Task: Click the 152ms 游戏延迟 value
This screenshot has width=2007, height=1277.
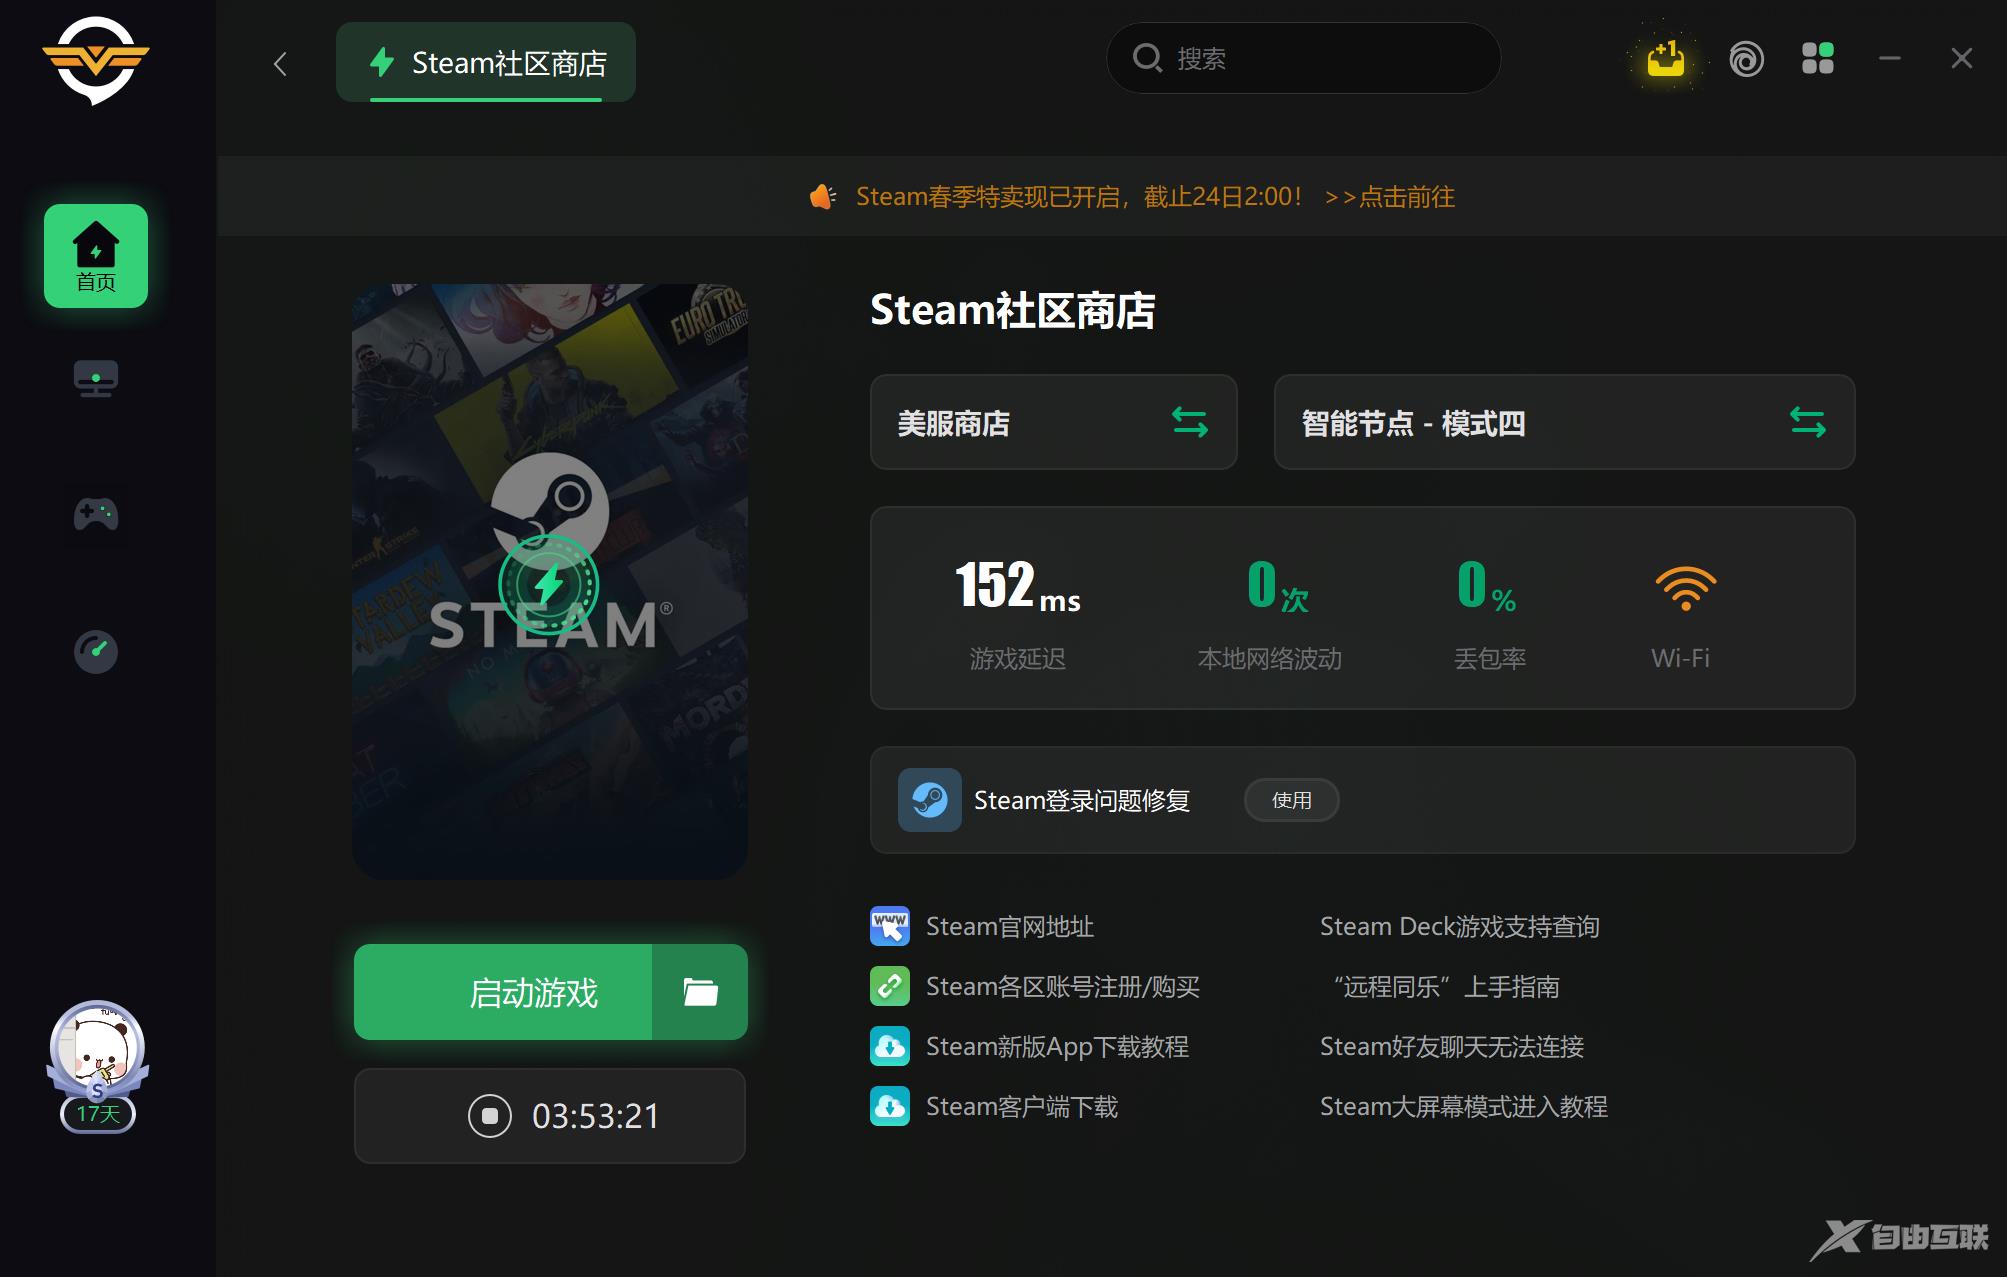Action: click(x=1018, y=586)
